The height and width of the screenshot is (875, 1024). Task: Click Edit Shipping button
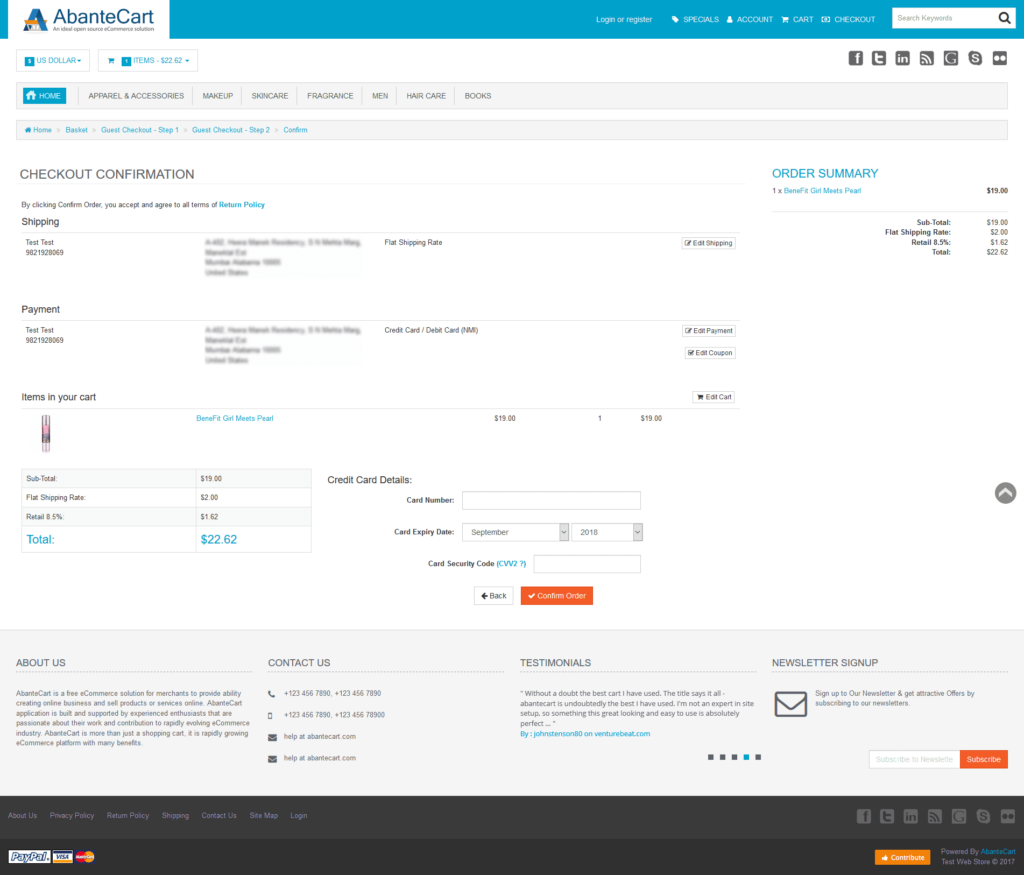coord(708,243)
